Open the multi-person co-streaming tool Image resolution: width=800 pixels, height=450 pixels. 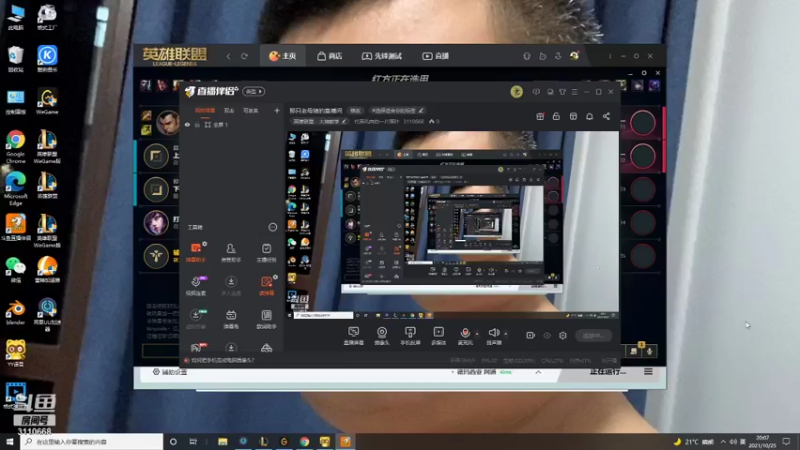click(x=231, y=286)
